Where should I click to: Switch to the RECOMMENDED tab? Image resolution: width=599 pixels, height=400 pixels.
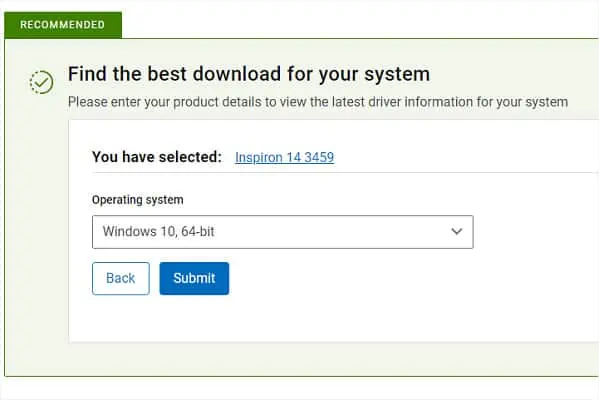point(63,25)
